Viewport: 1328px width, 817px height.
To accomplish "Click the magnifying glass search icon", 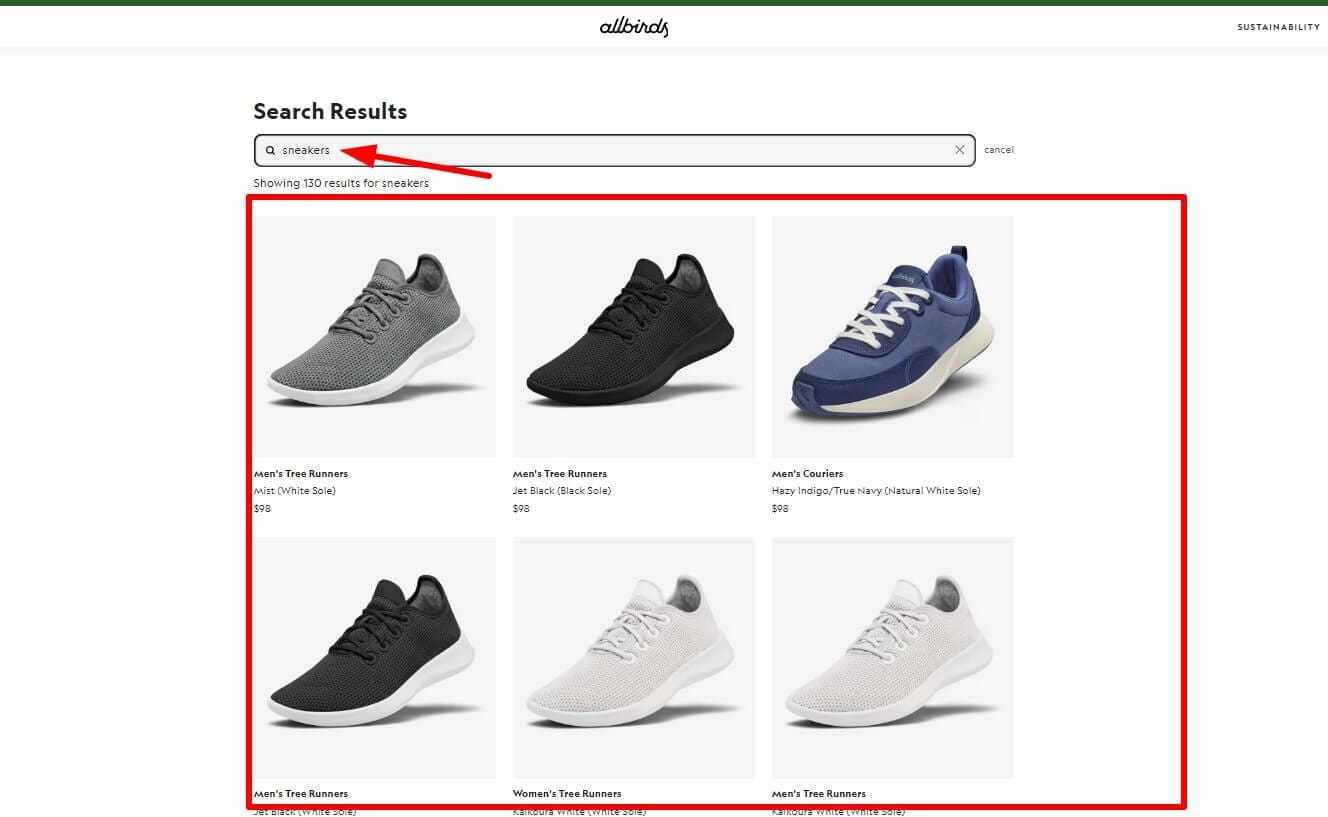I will coord(270,150).
